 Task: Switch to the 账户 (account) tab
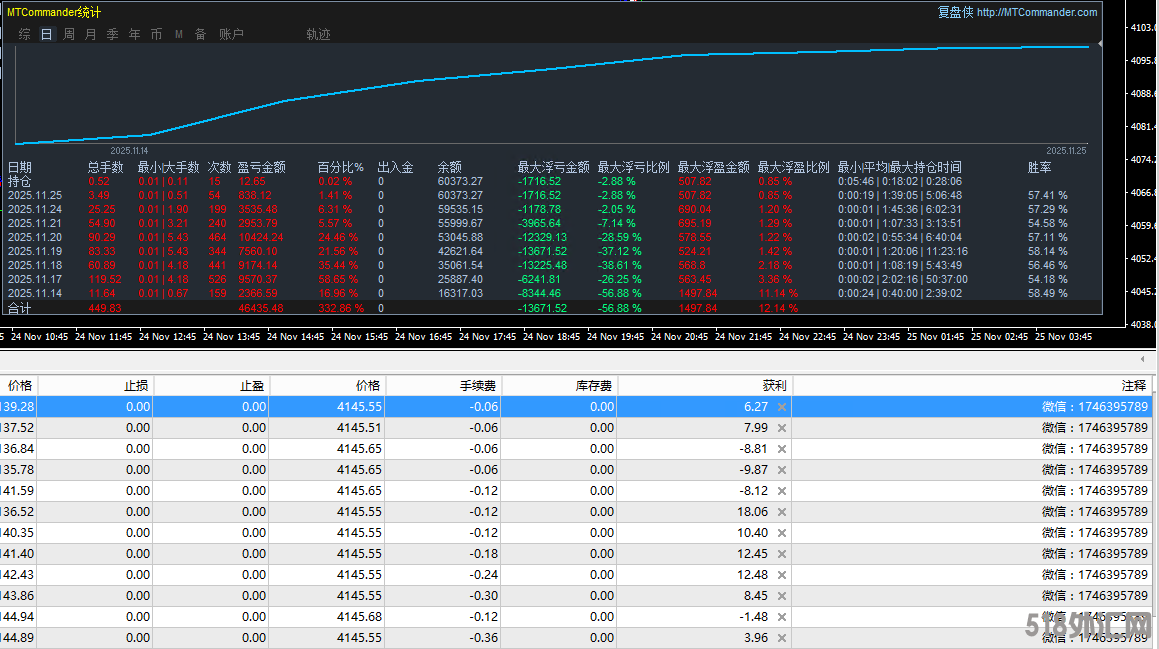(231, 34)
